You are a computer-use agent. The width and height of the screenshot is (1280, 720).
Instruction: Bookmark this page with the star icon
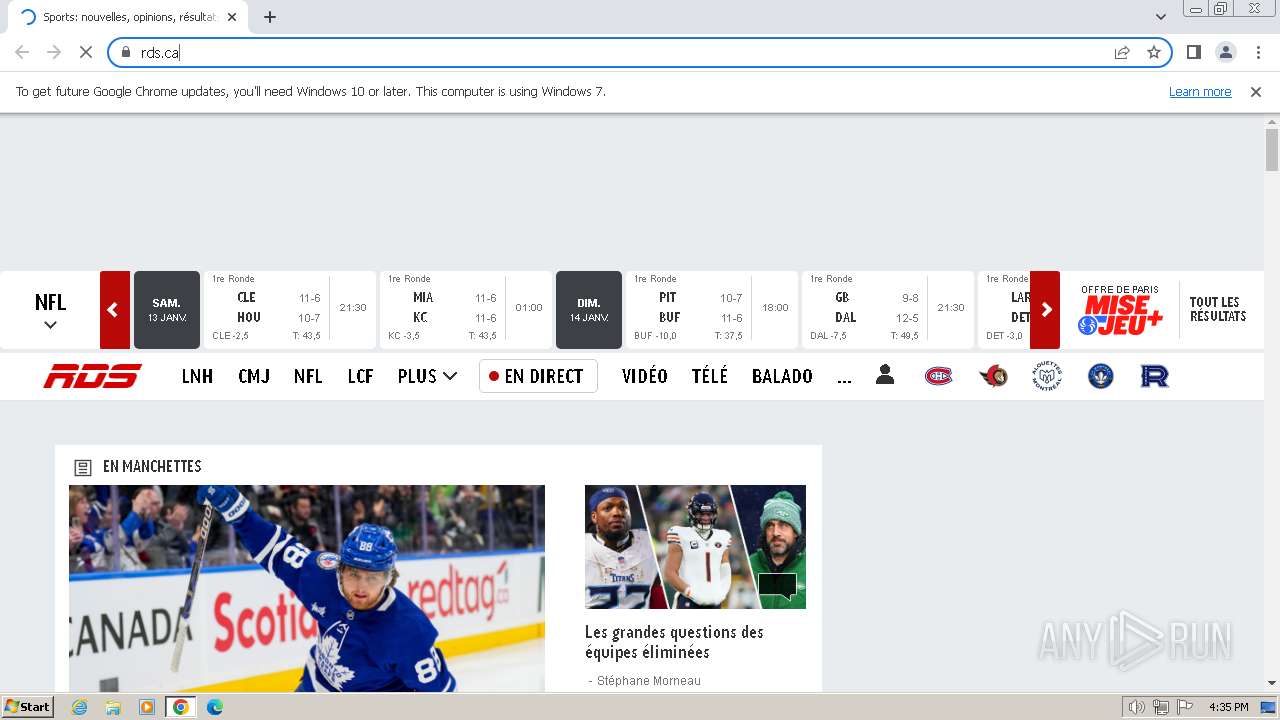1154,52
